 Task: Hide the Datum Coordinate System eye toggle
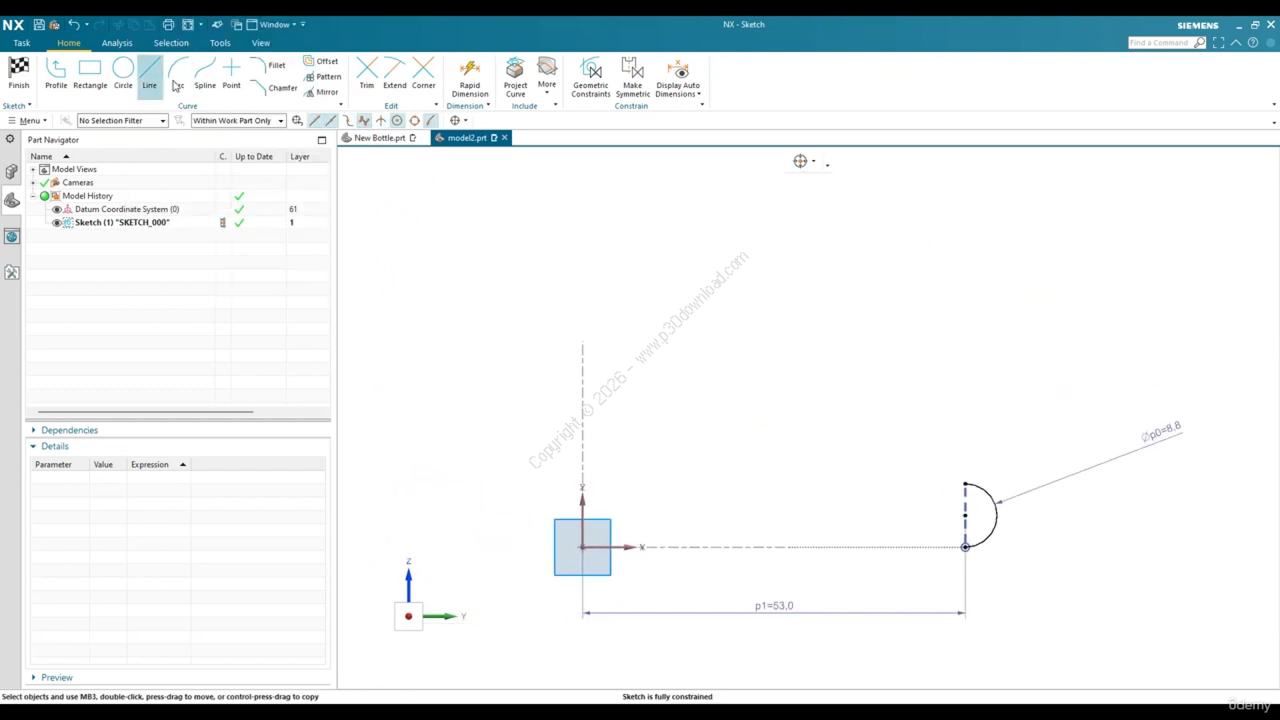(57, 209)
